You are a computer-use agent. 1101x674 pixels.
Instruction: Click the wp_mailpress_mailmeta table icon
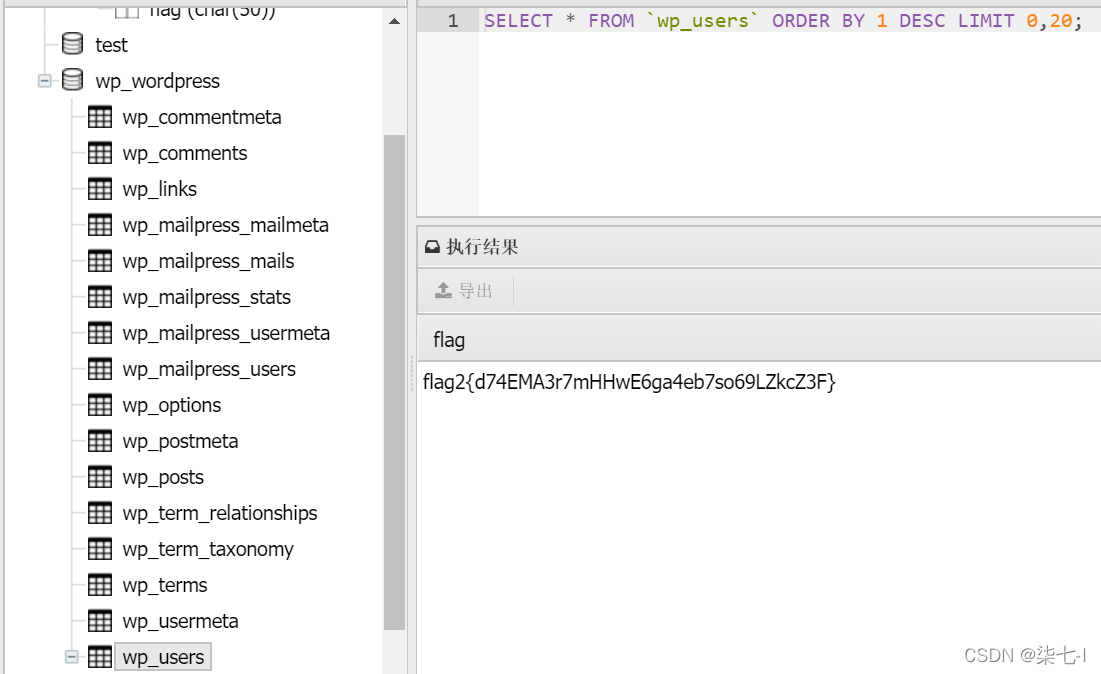100,225
